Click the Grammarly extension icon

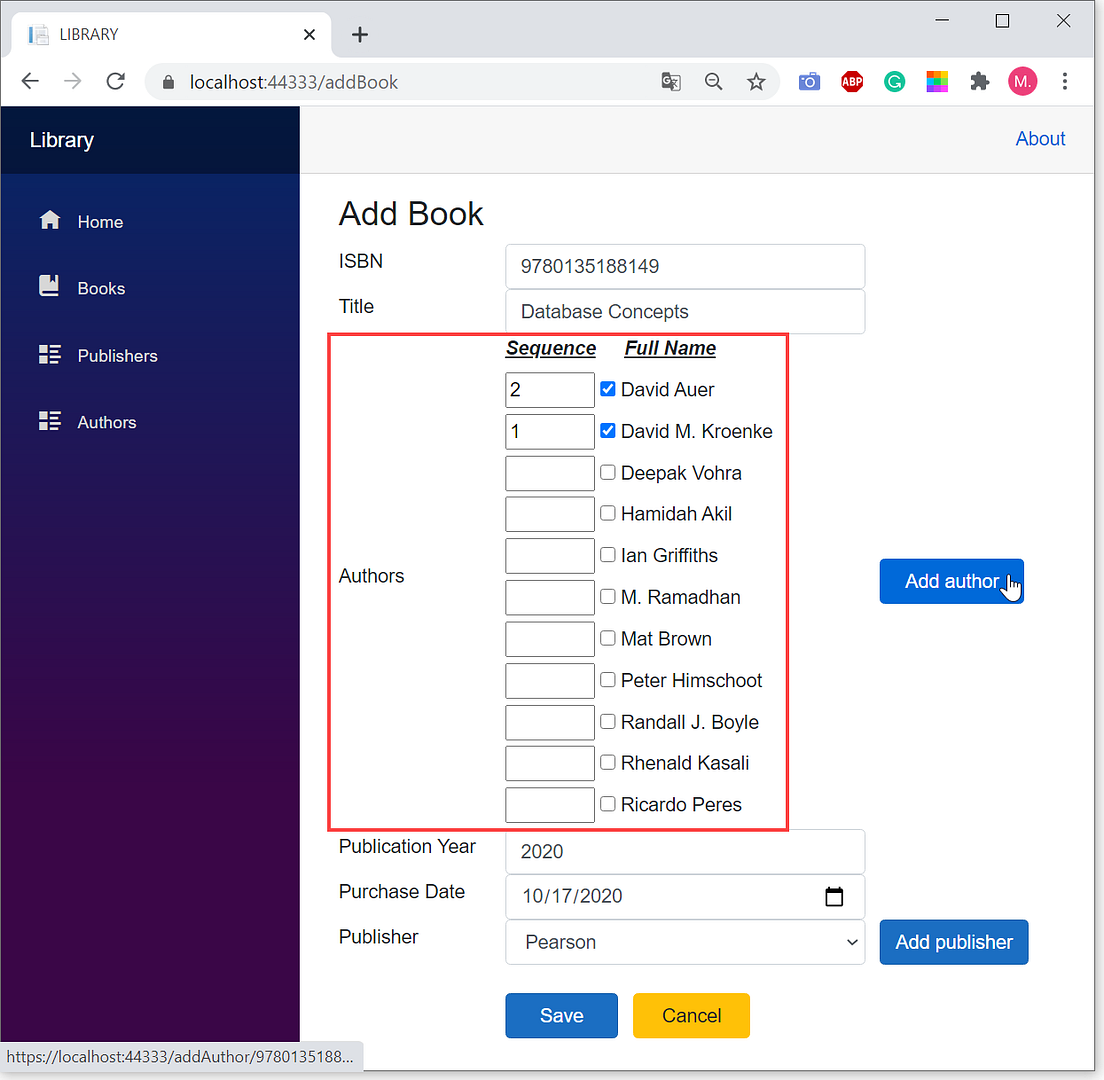(x=894, y=81)
